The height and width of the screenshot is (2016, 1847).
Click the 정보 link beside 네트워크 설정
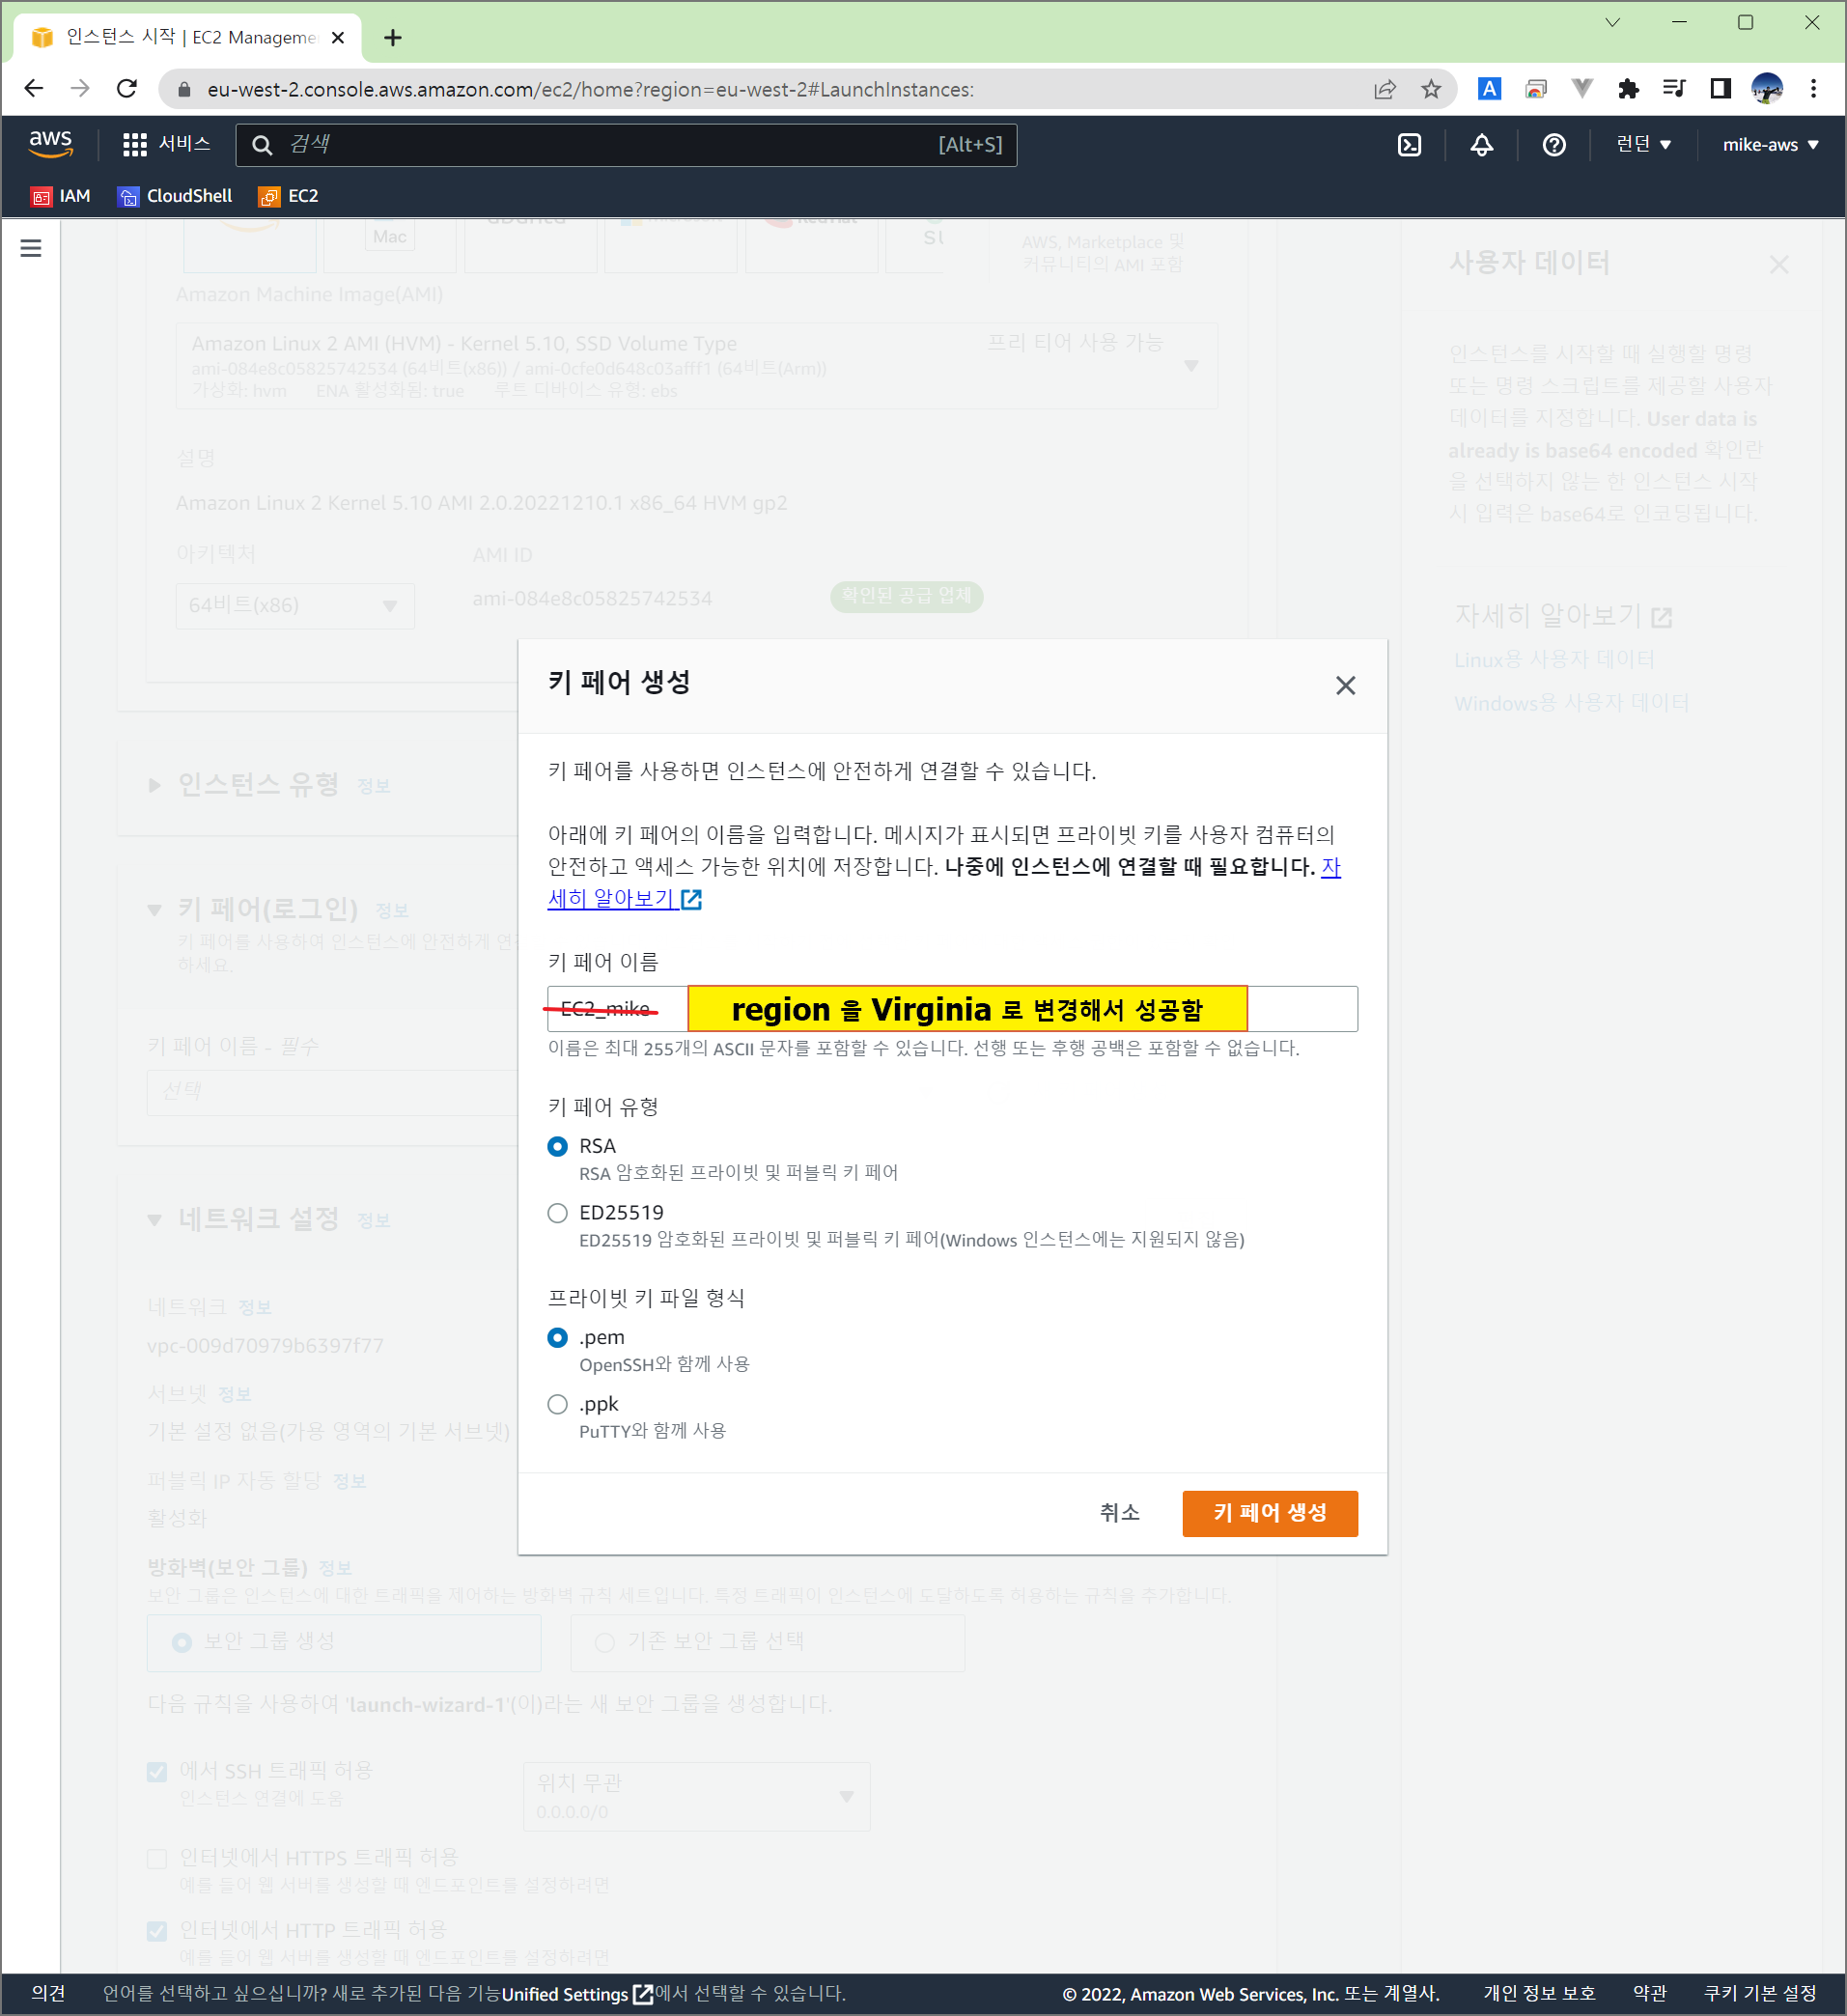[373, 1222]
